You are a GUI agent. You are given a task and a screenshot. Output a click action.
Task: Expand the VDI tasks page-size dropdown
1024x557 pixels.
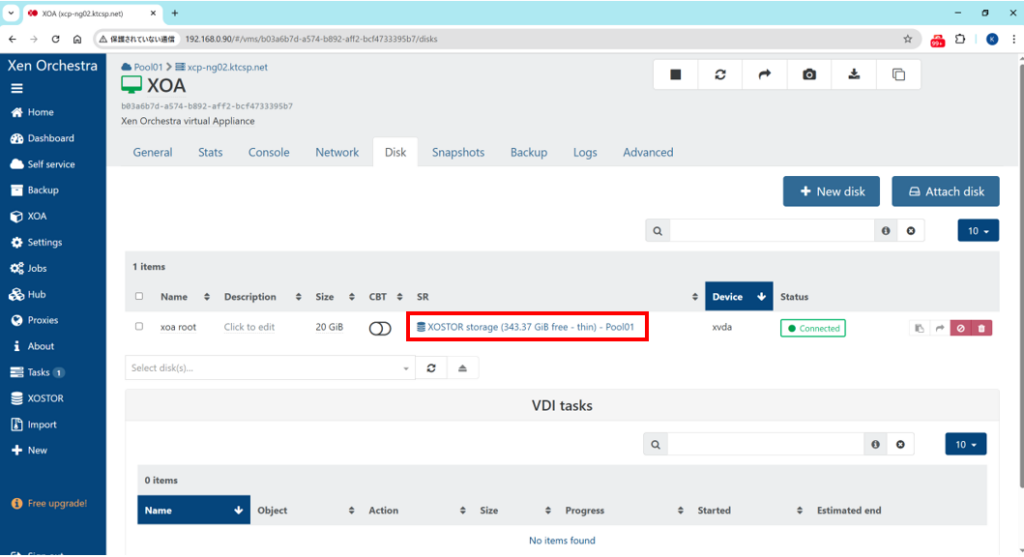pos(965,444)
